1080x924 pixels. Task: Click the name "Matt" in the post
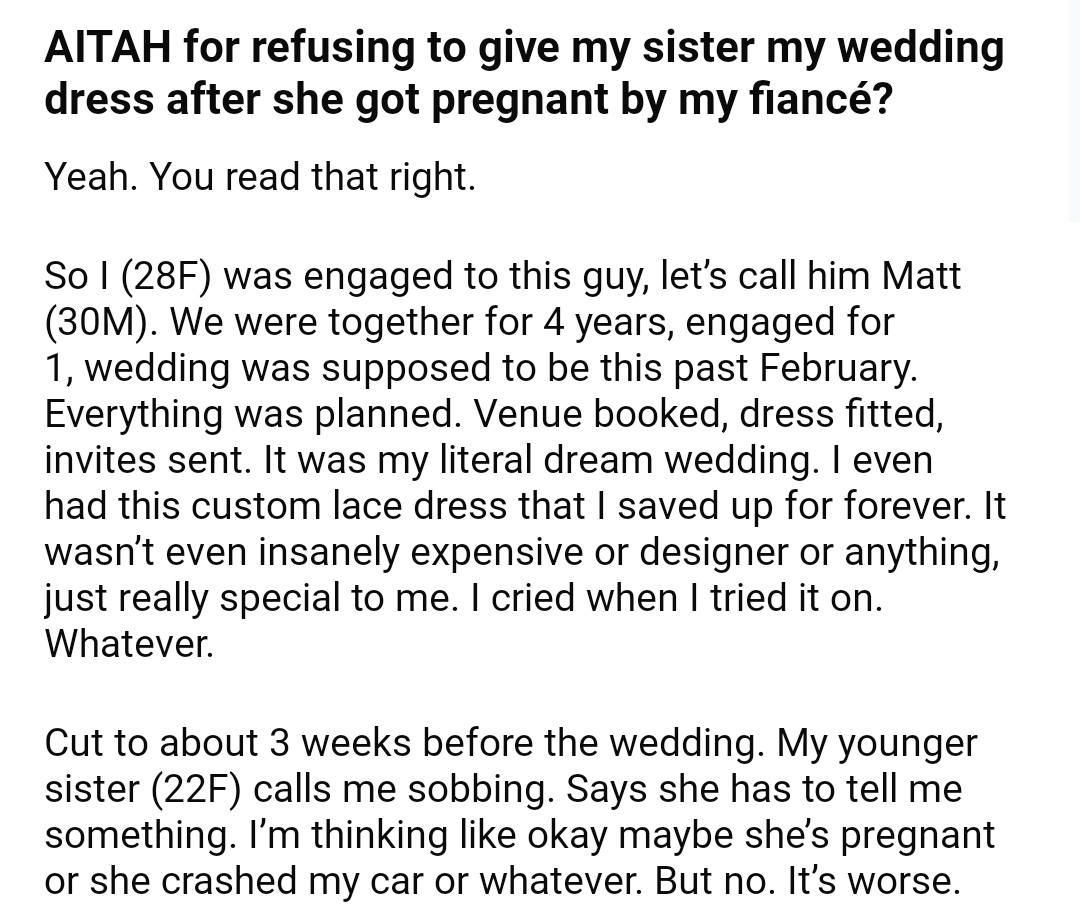pyautogui.click(x=921, y=275)
